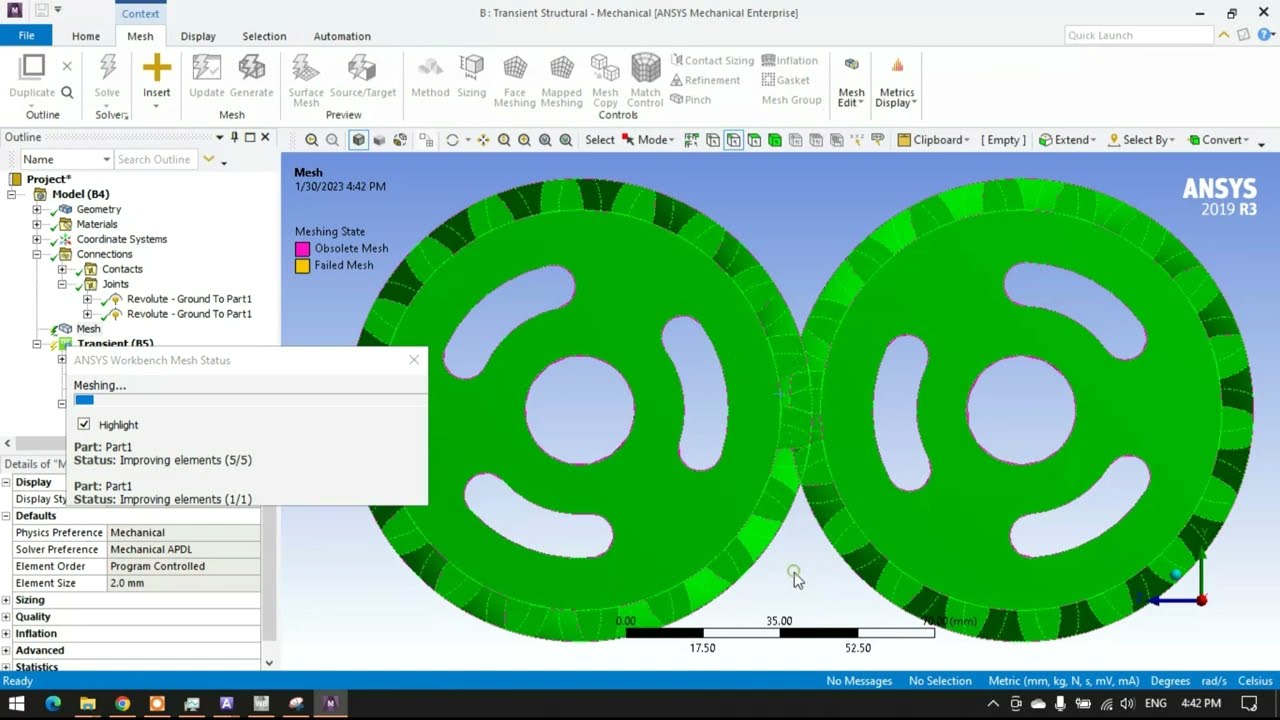This screenshot has width=1280, height=720.
Task: Click the Quick Launch search box
Action: (x=1138, y=35)
